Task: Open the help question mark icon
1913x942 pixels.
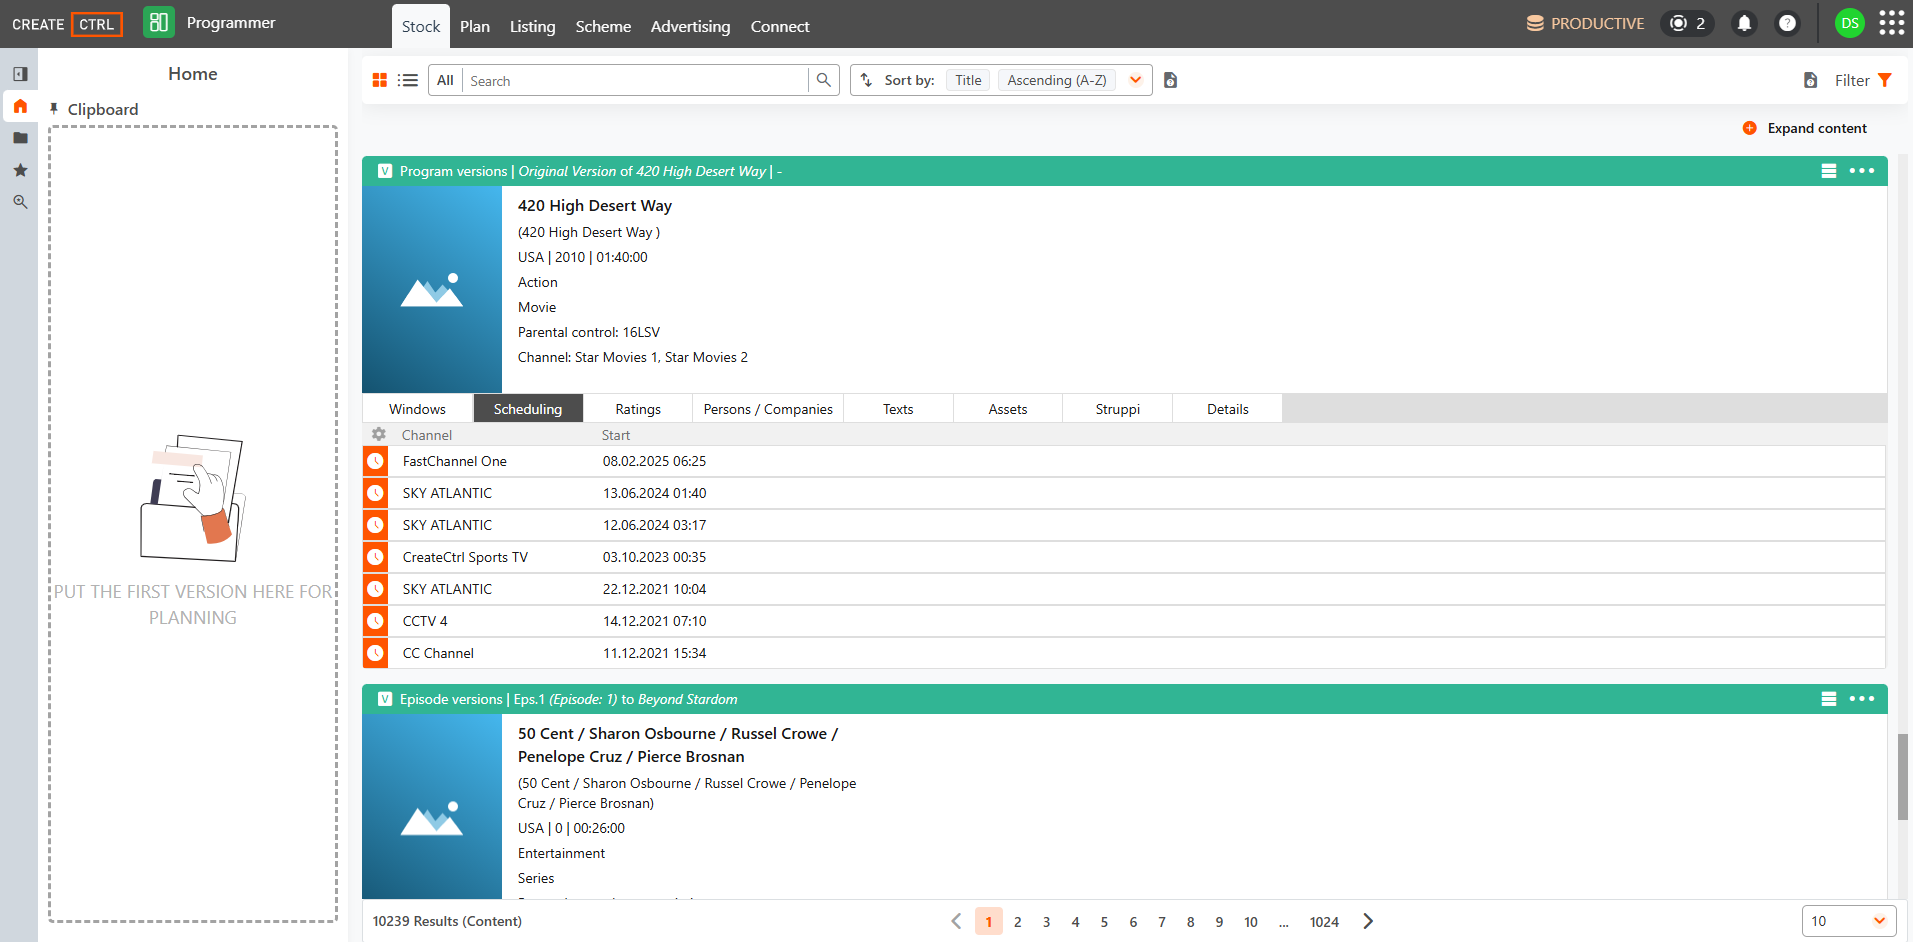Action: (x=1787, y=23)
